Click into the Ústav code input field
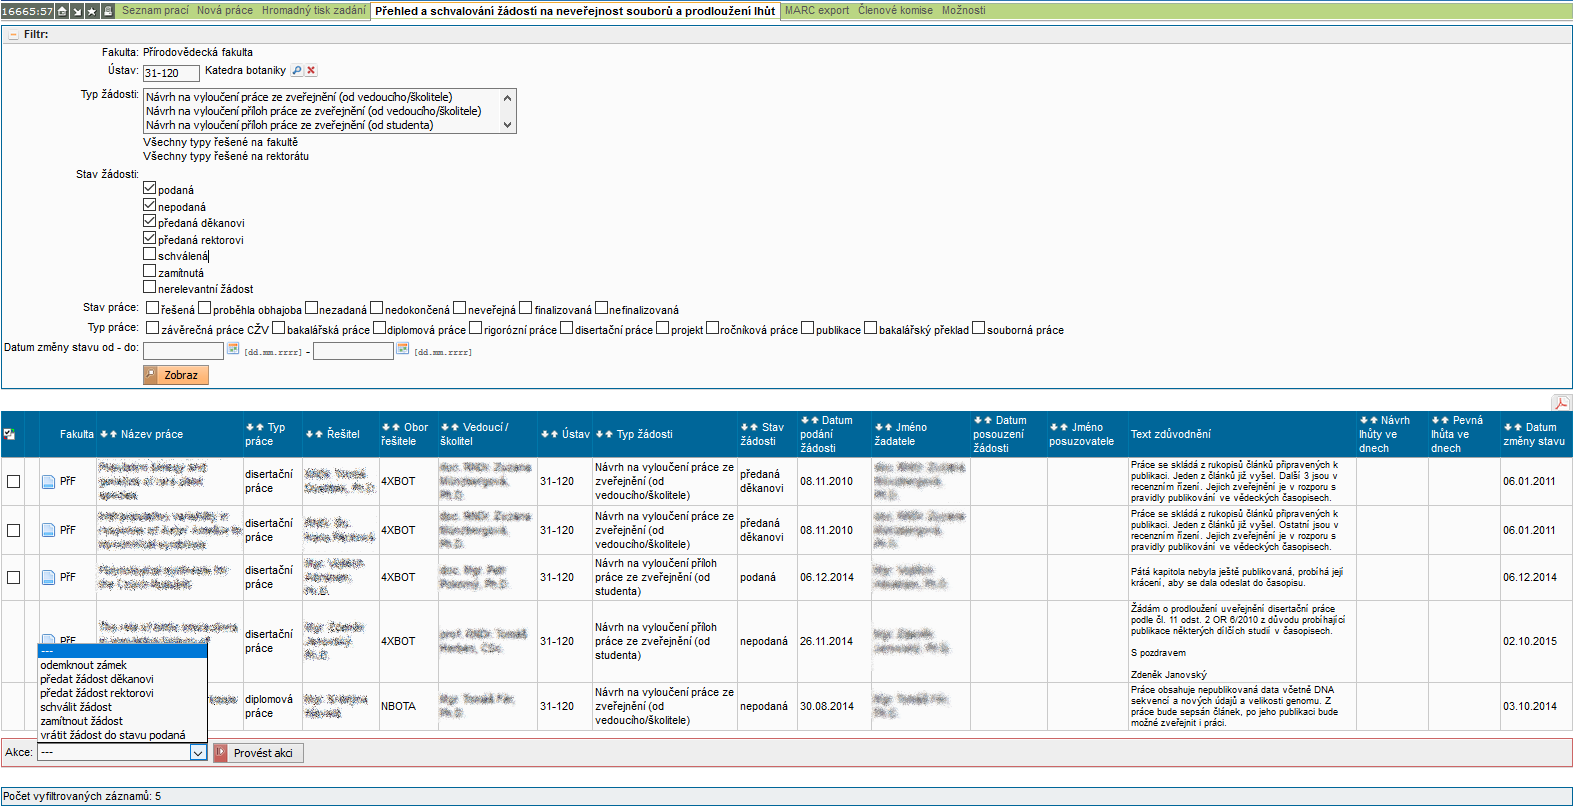The width and height of the screenshot is (1577, 810). (170, 73)
